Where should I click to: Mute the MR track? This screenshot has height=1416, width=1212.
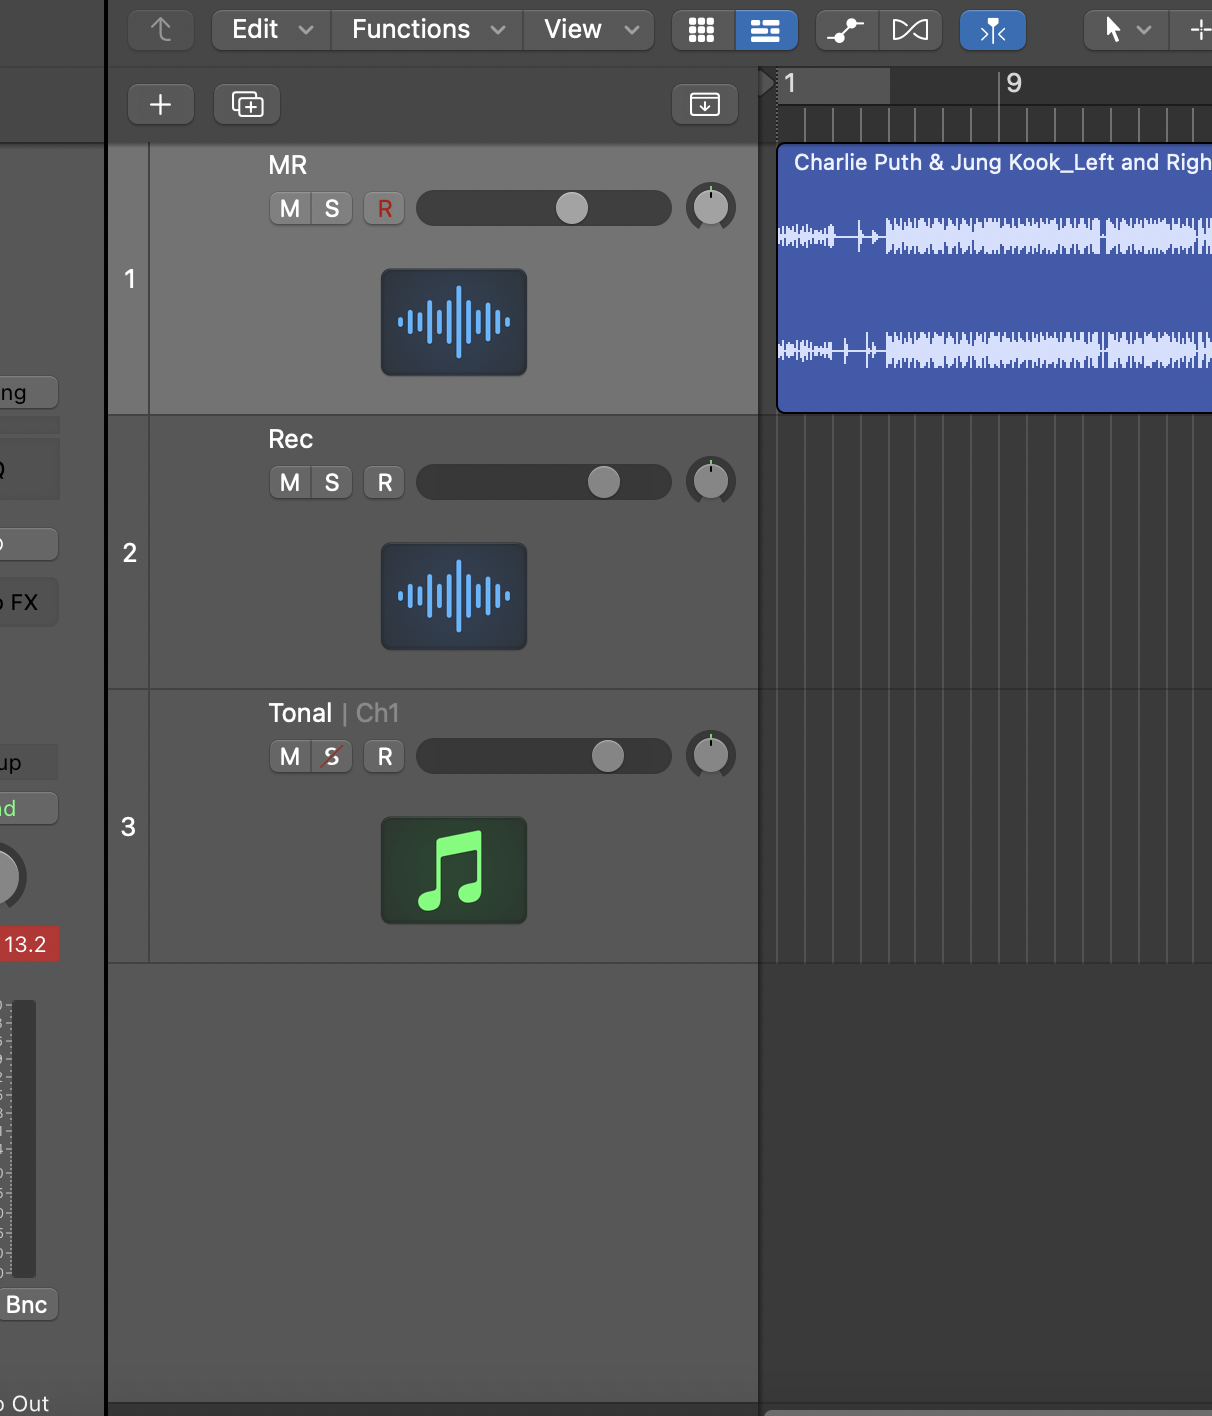(290, 209)
